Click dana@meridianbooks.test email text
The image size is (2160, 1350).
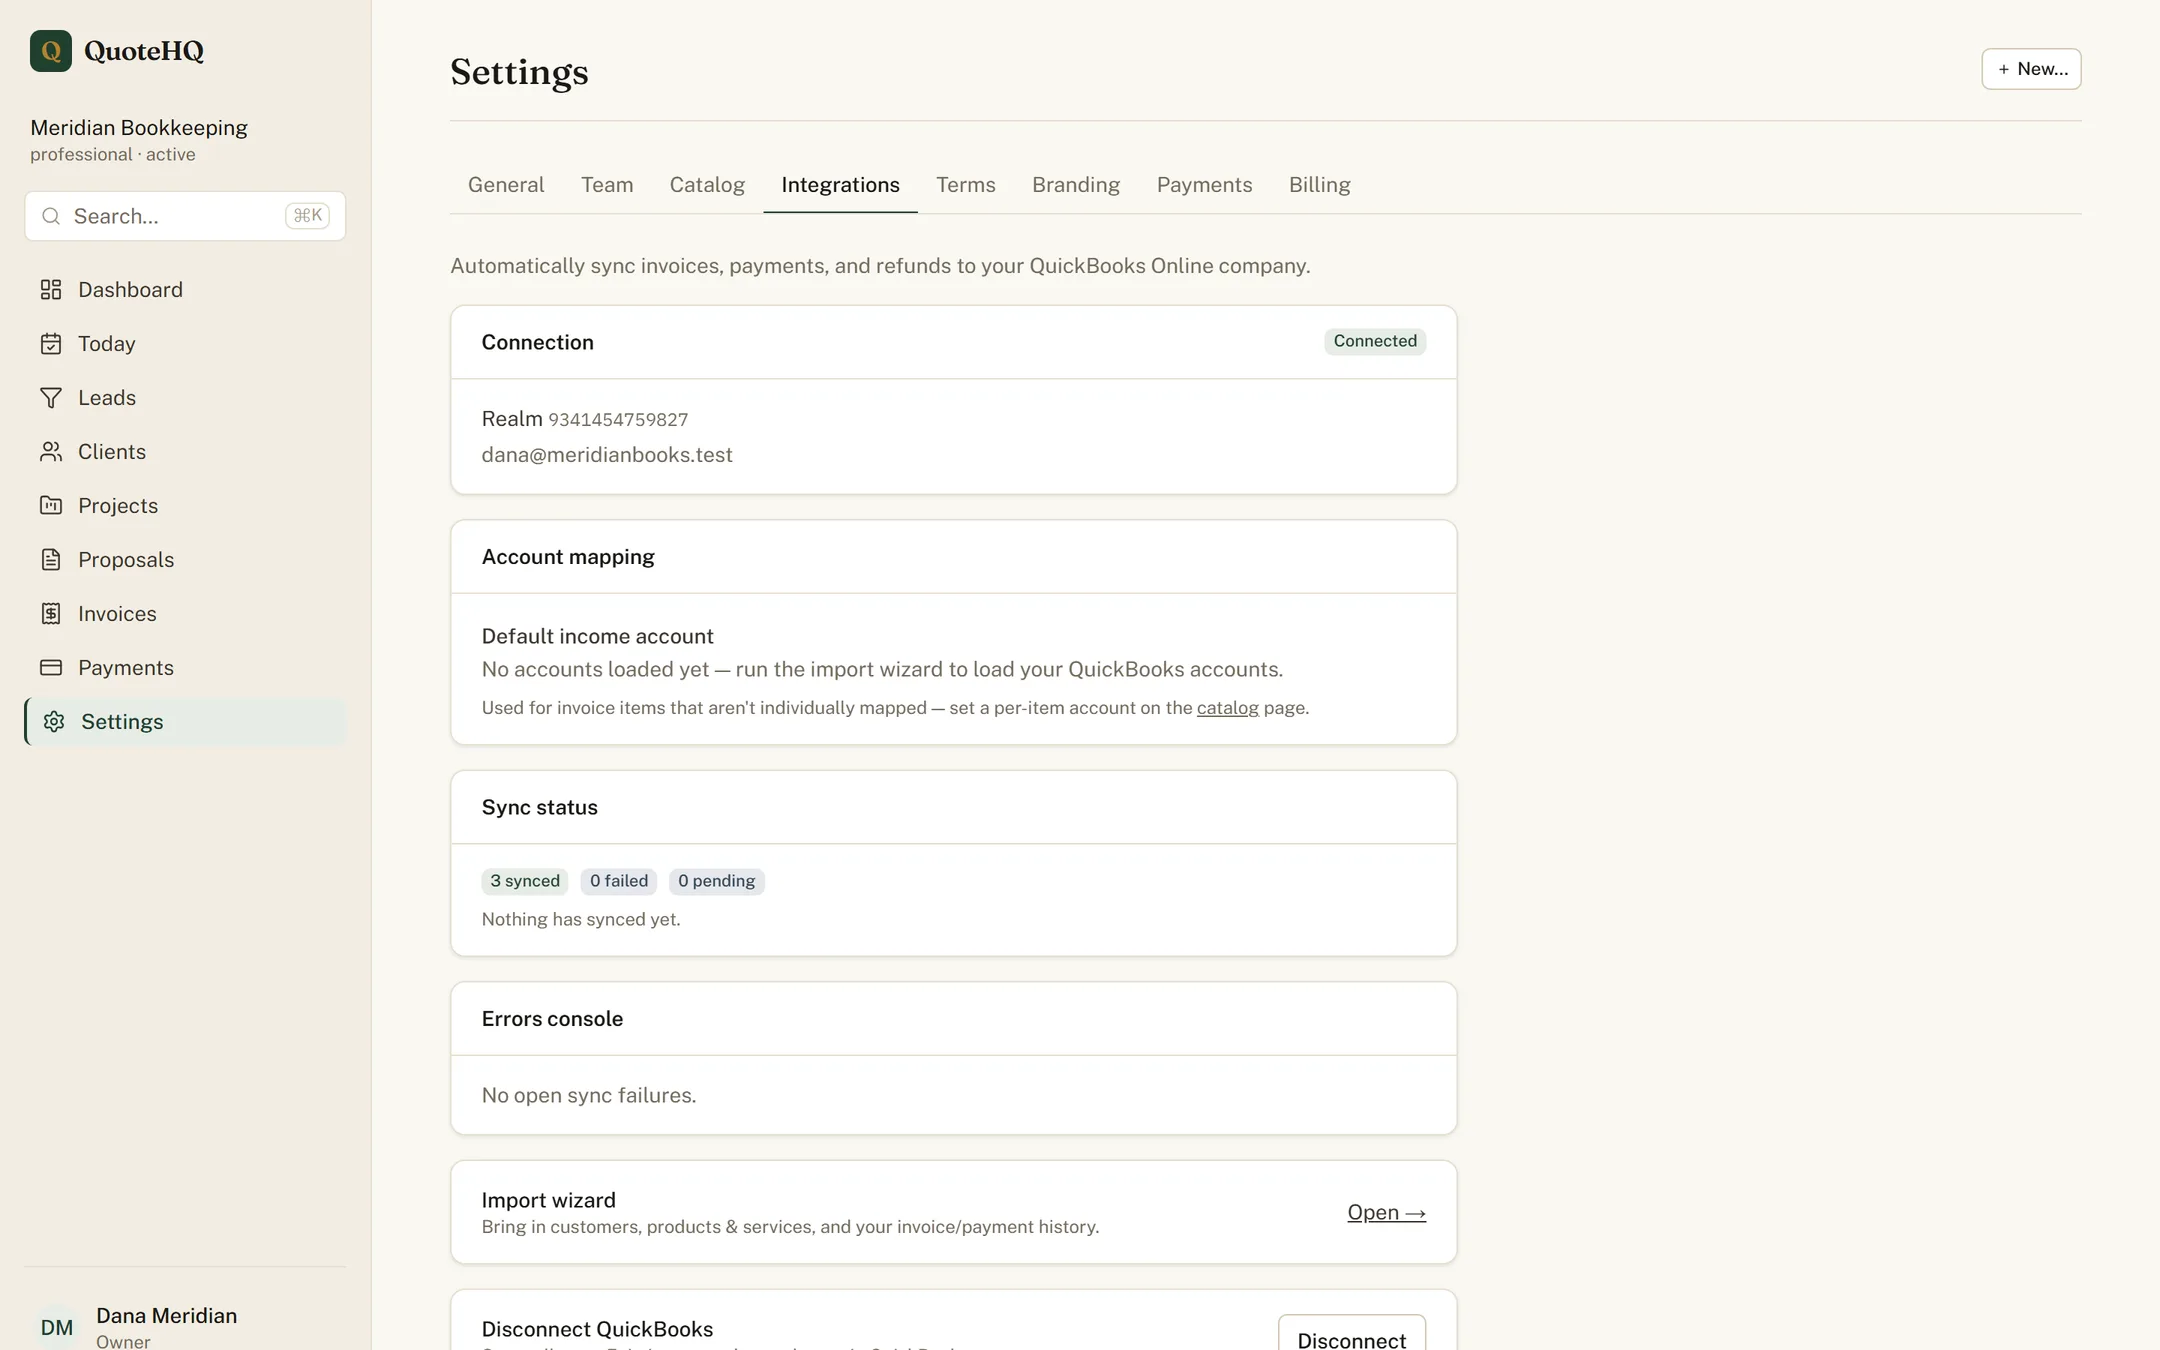607,455
